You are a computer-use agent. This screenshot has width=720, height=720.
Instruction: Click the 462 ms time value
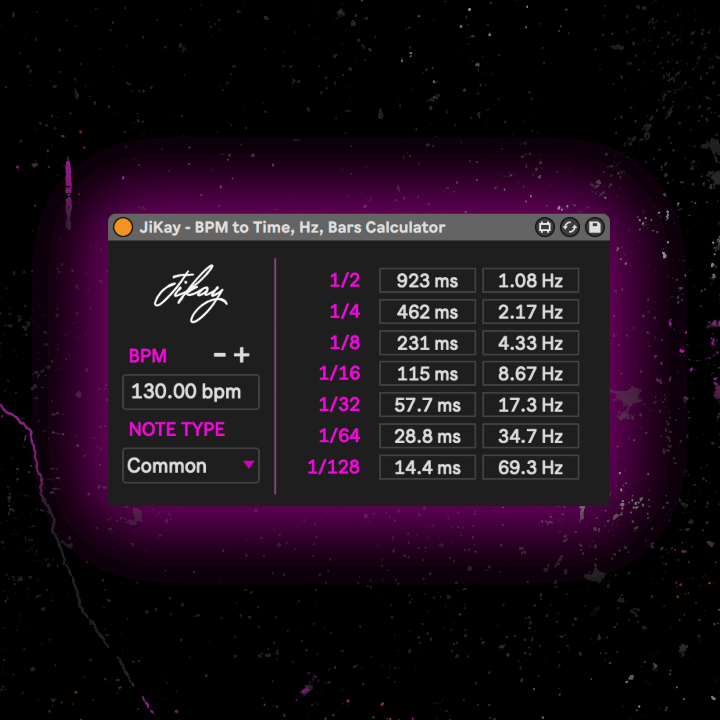[427, 312]
